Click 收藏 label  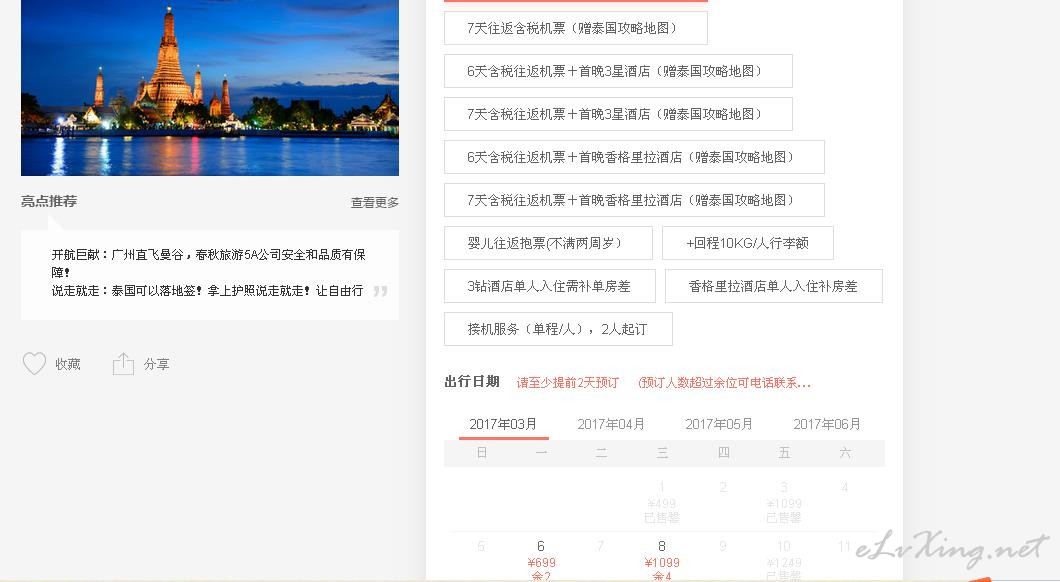click(68, 364)
